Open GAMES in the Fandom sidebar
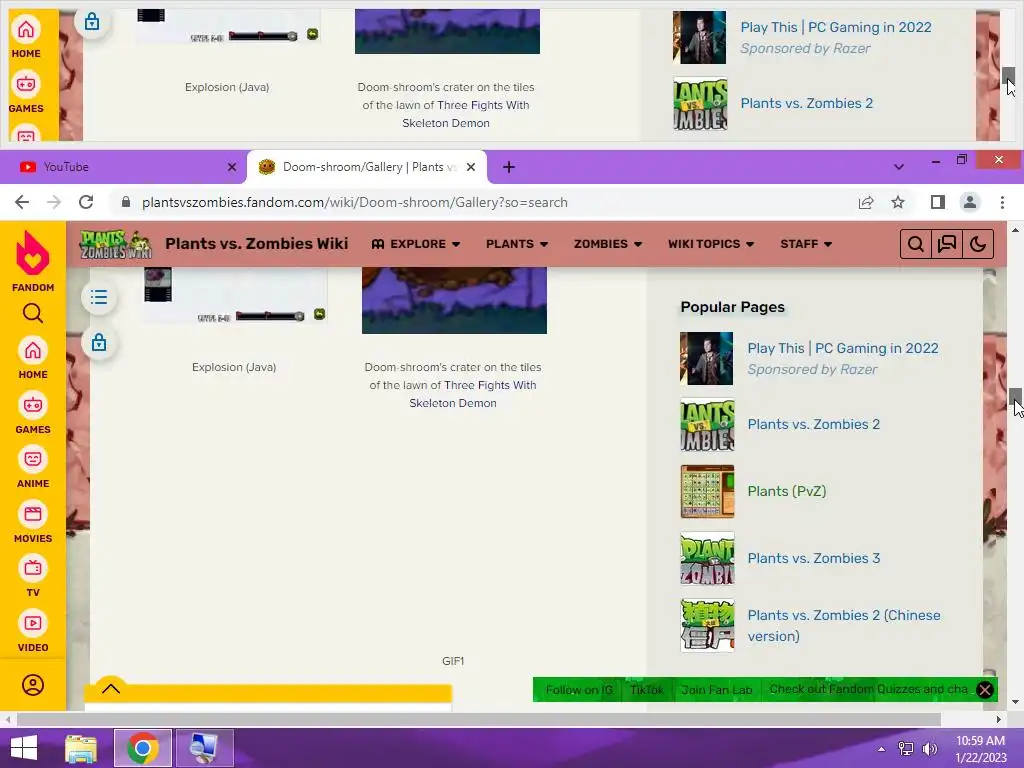The image size is (1024, 768). (33, 413)
